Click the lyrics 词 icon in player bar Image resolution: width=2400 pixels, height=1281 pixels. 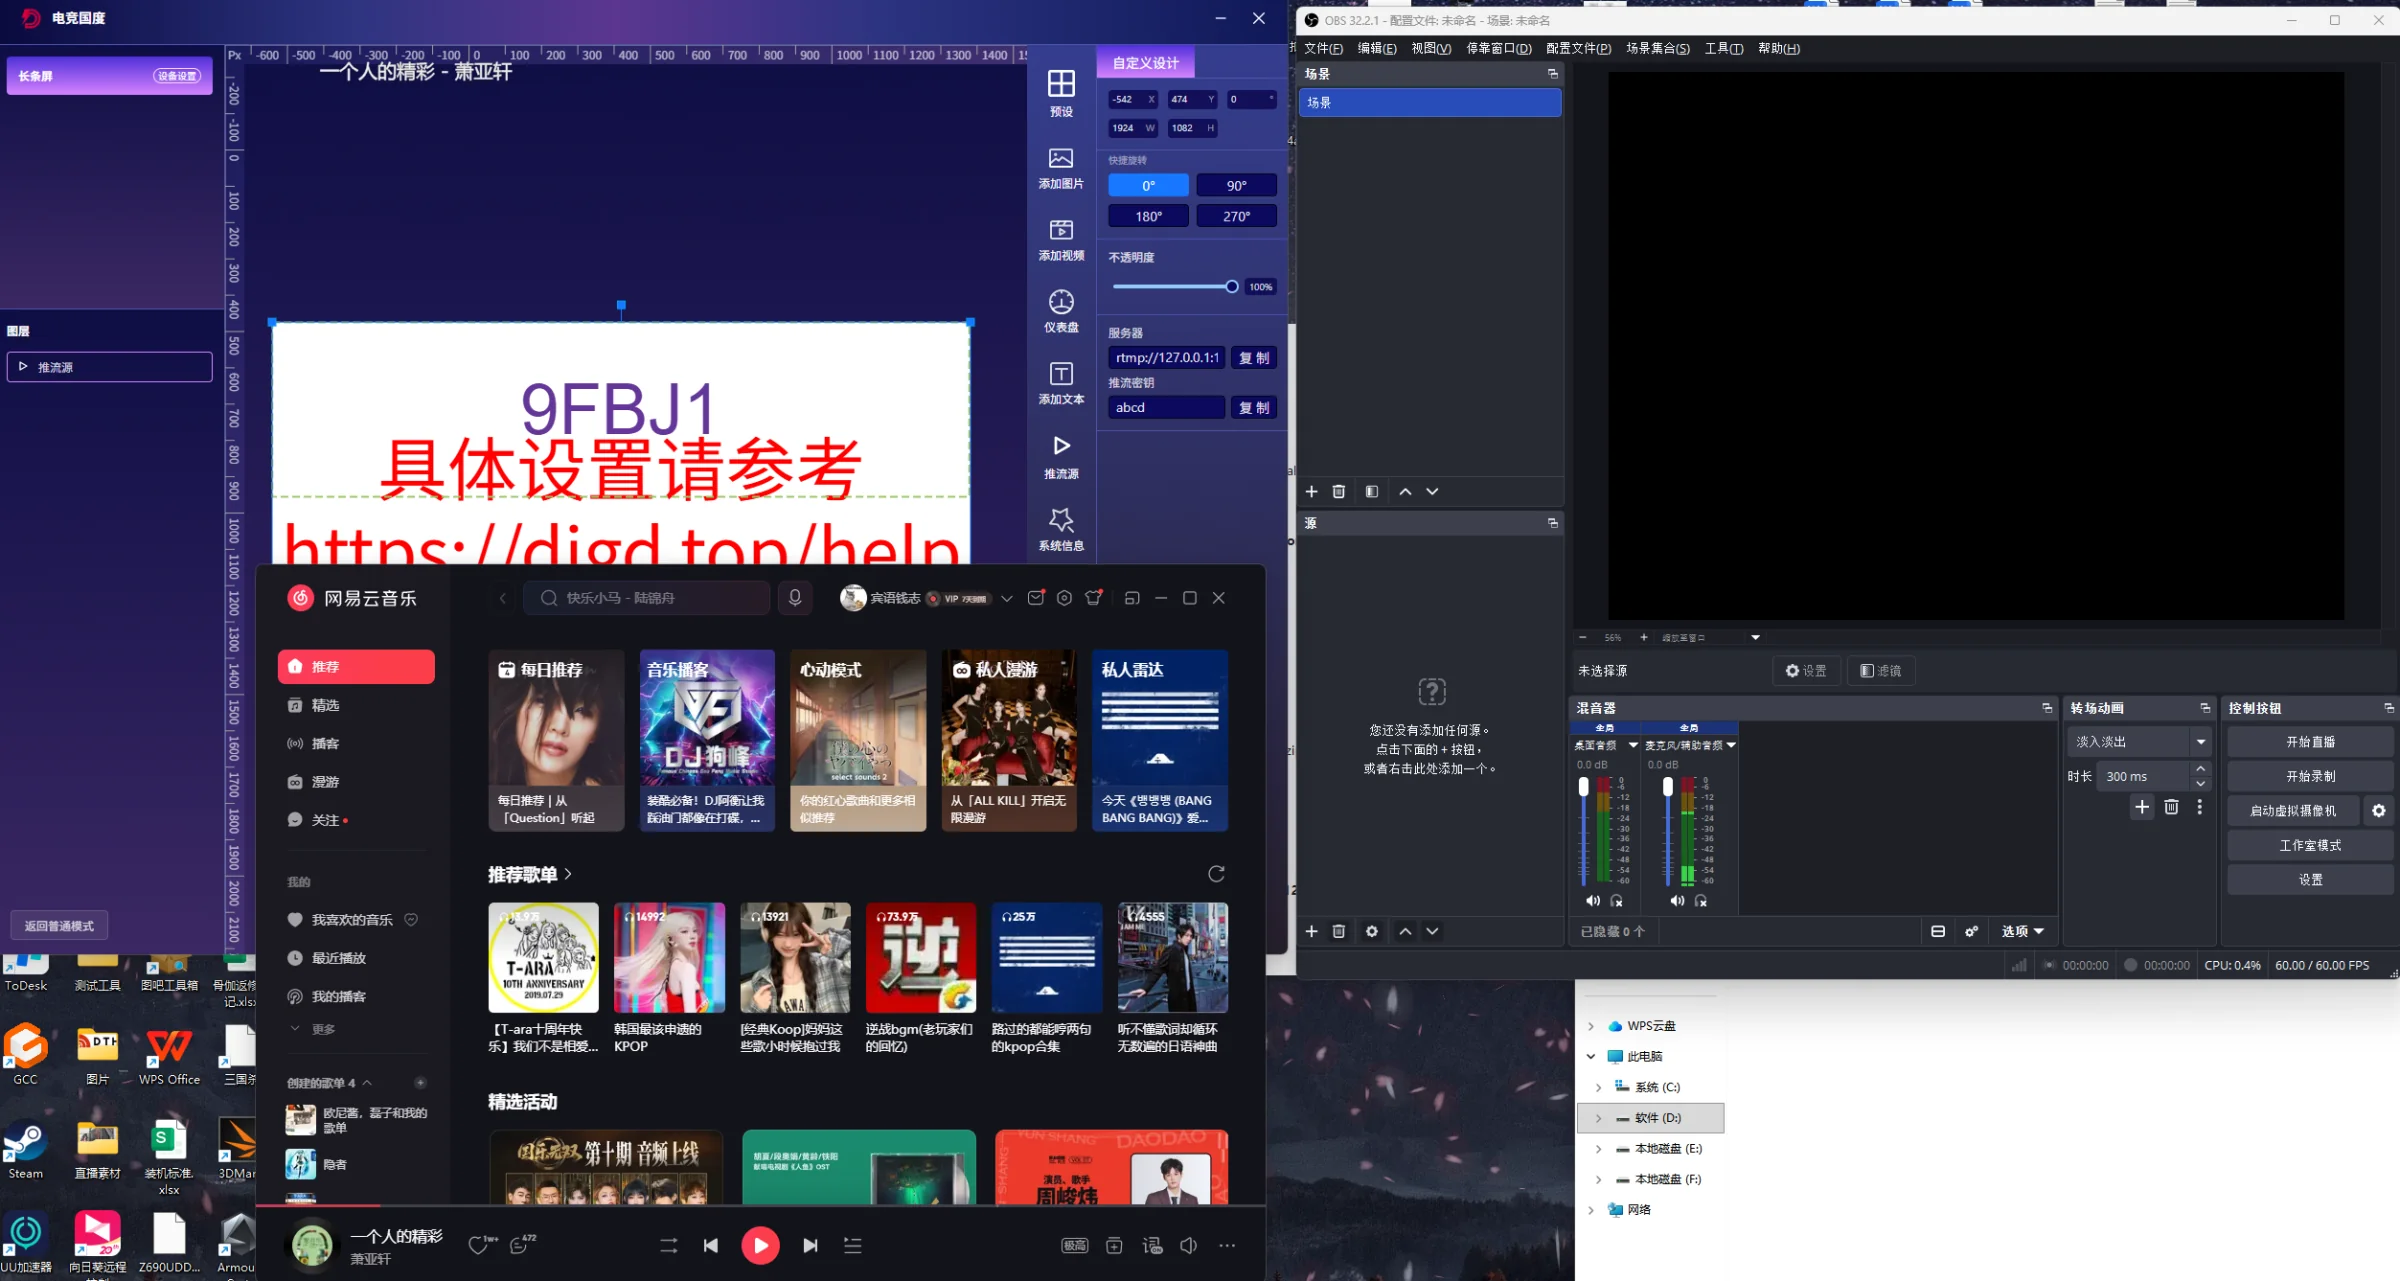1153,1245
